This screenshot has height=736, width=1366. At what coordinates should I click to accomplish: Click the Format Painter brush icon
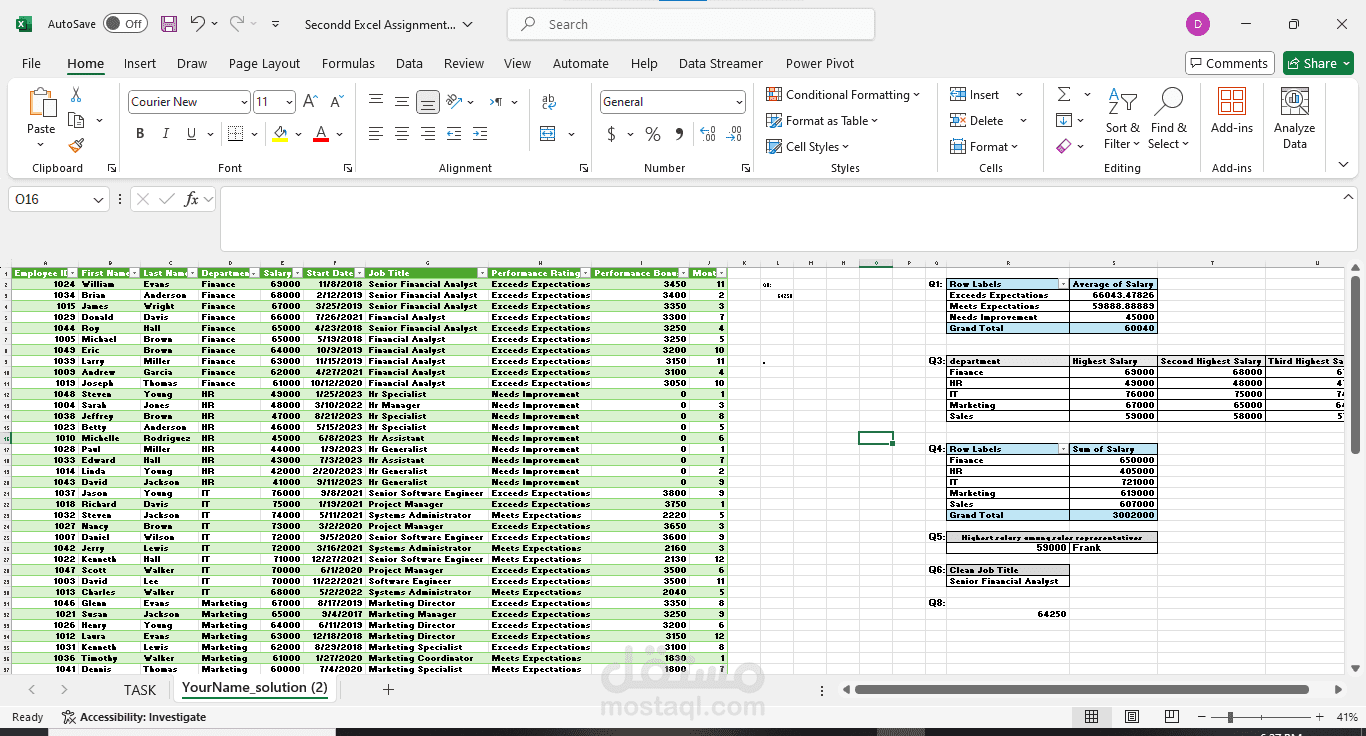76,145
